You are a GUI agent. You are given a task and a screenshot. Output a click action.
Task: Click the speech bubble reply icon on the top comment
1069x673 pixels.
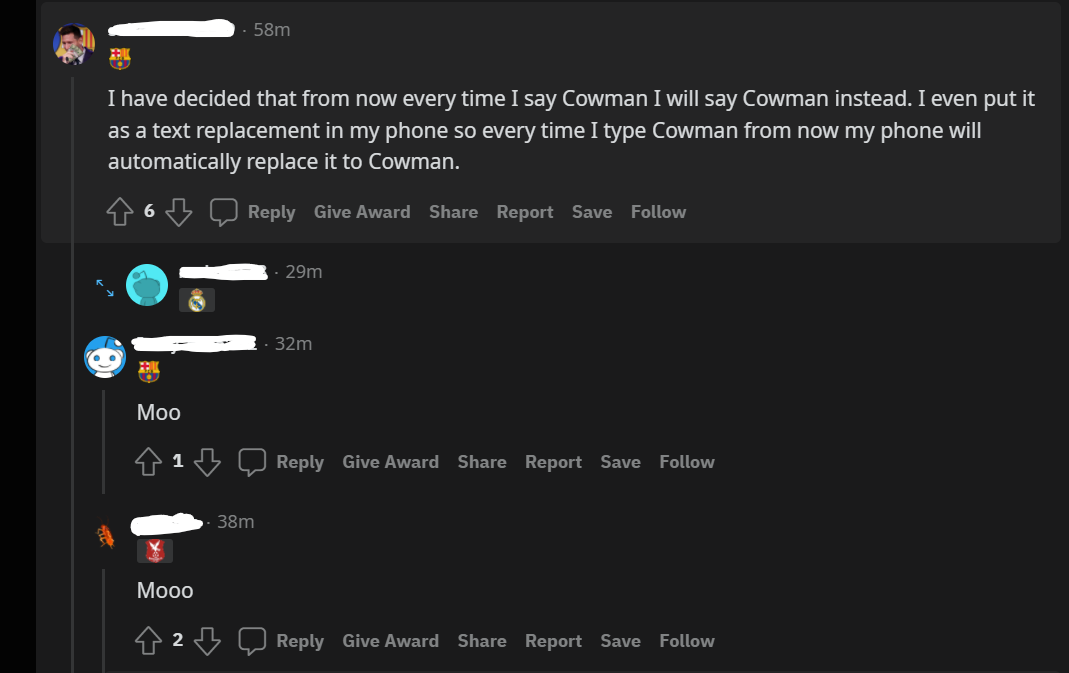click(x=222, y=211)
